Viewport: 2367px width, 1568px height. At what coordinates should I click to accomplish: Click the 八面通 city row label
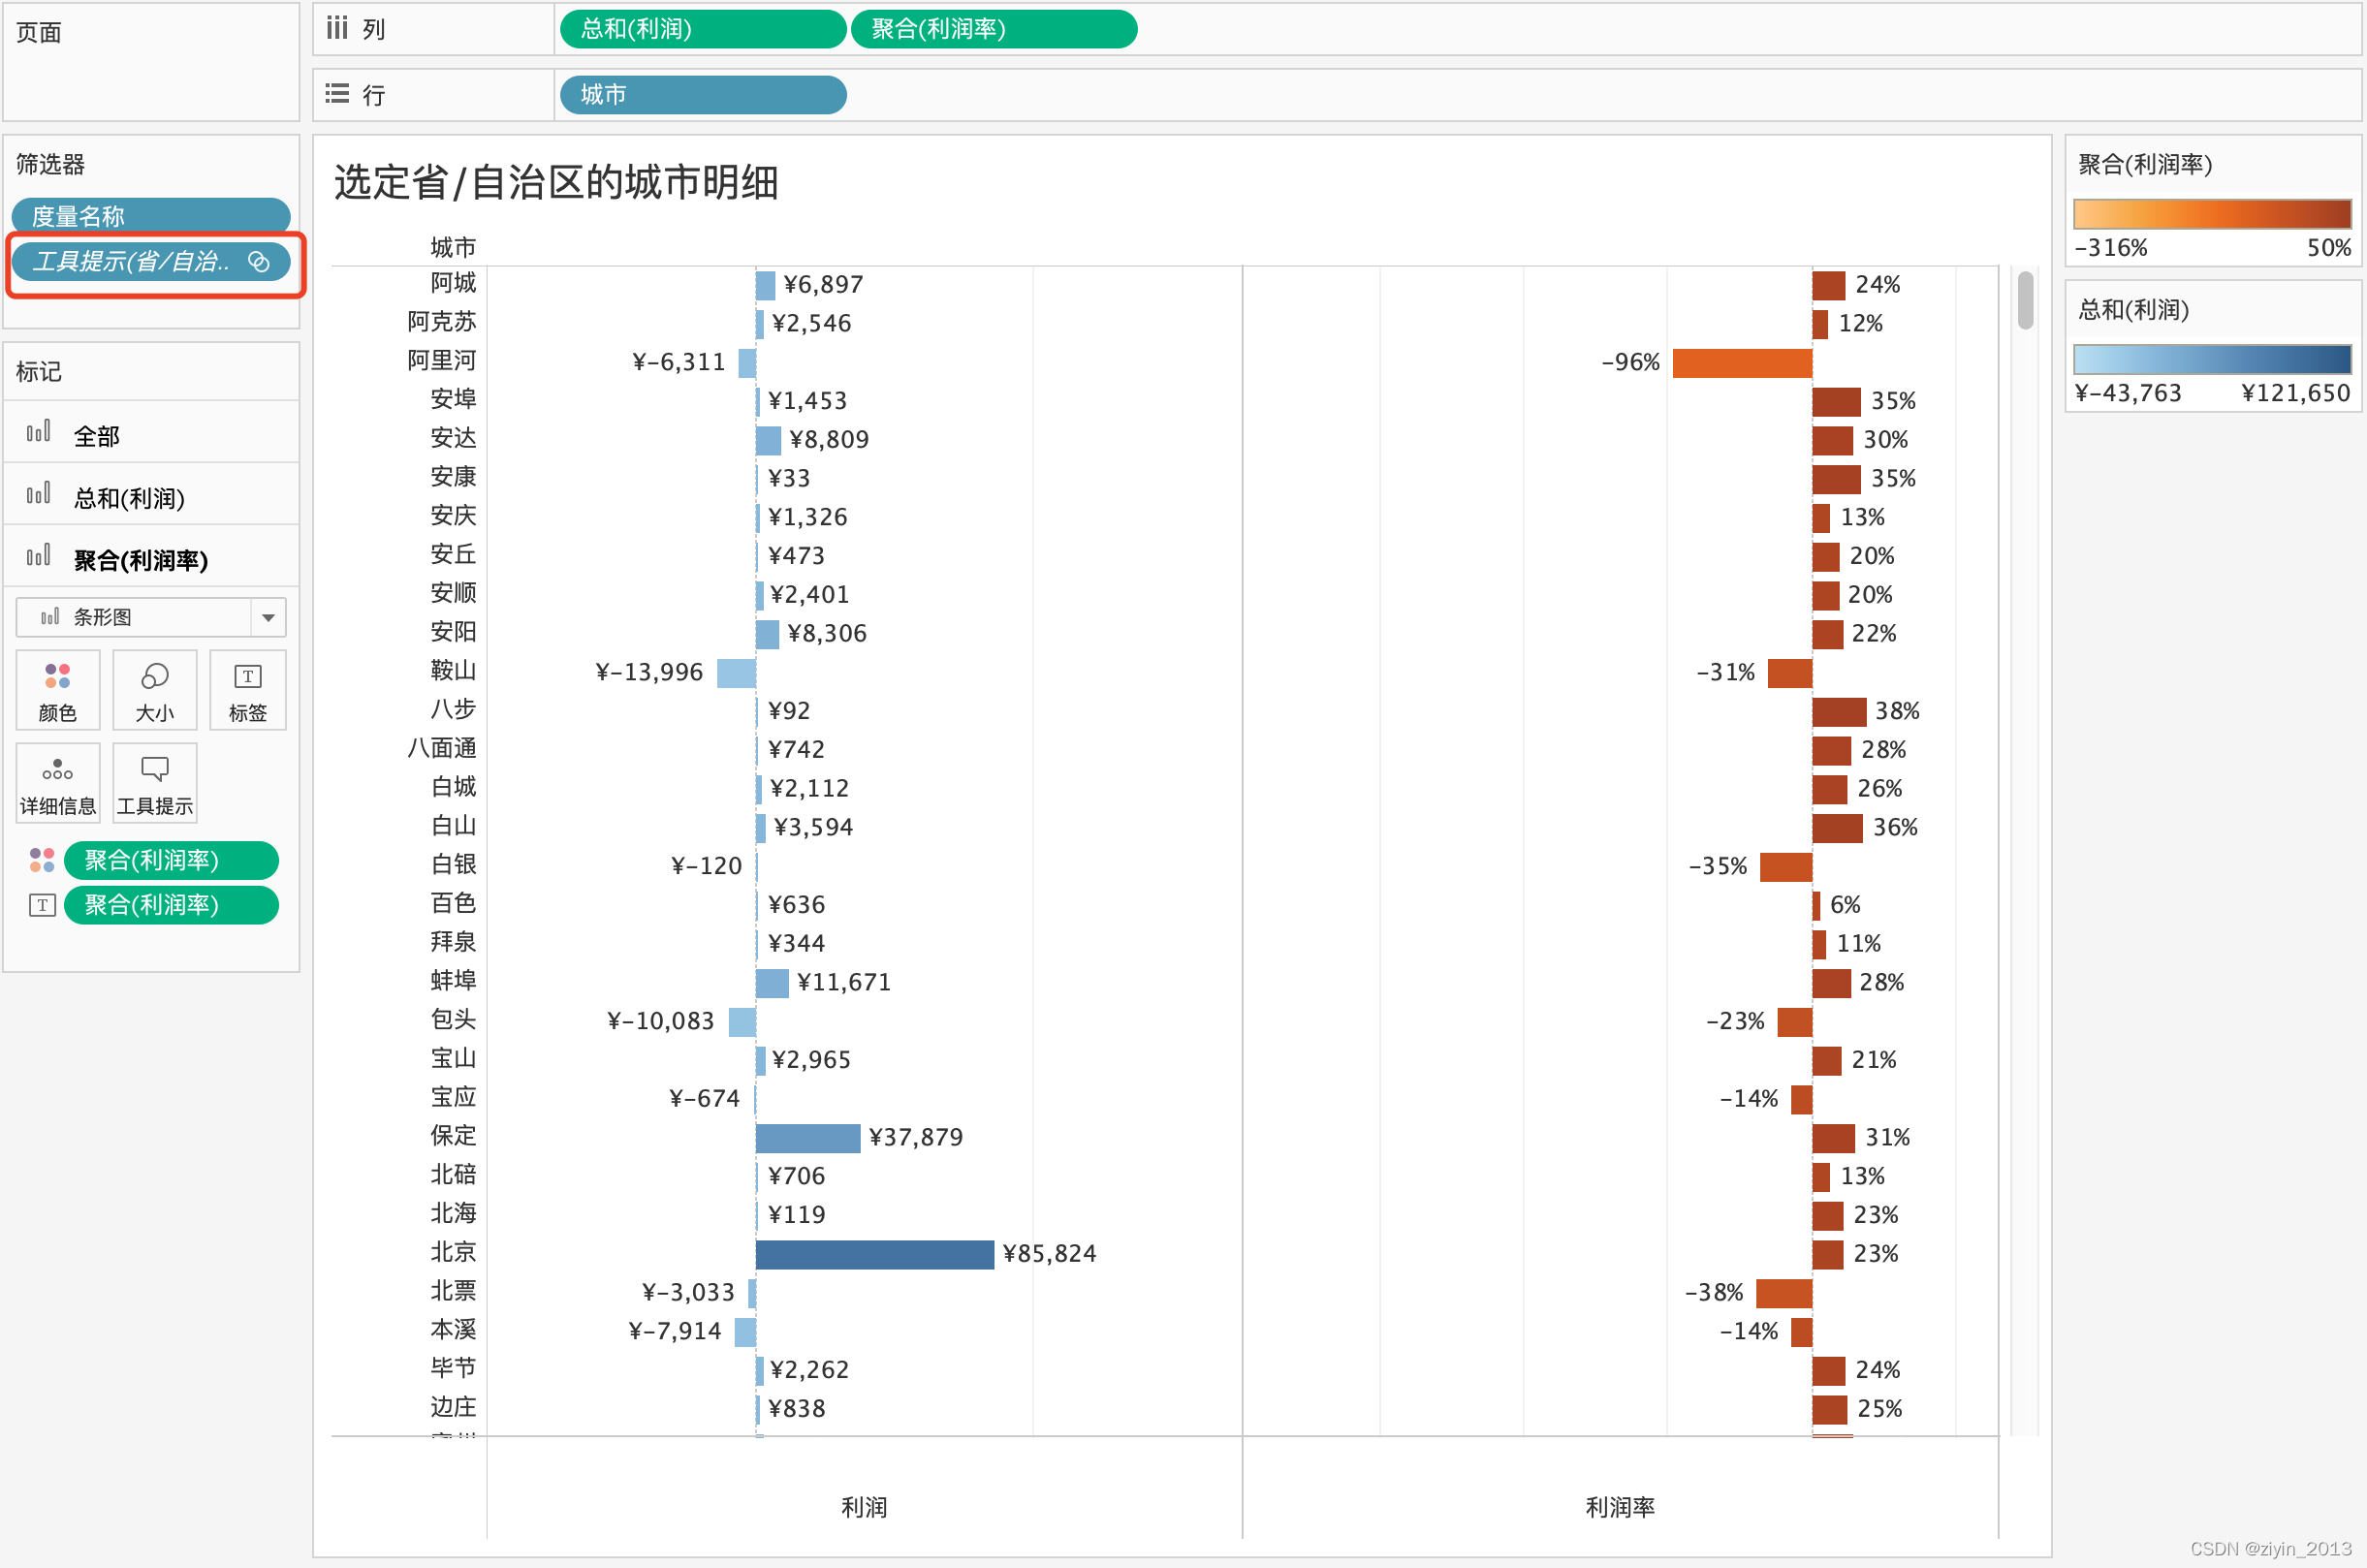click(441, 748)
